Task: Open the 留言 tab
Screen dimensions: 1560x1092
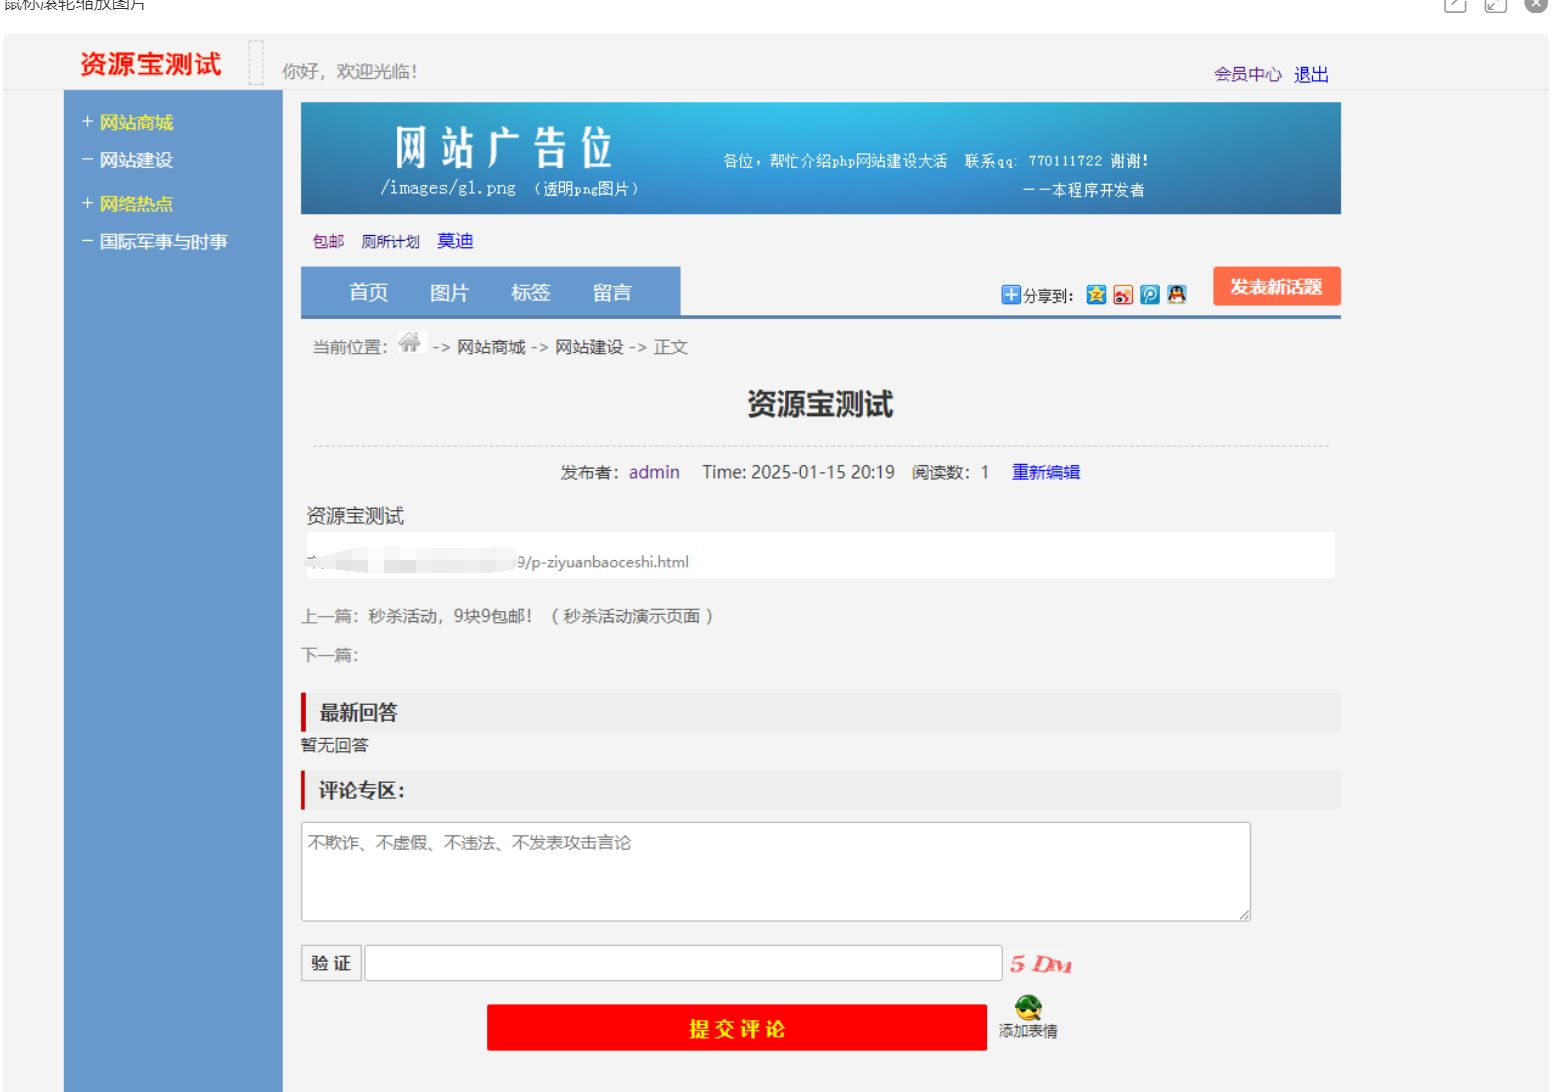Action: click(611, 293)
